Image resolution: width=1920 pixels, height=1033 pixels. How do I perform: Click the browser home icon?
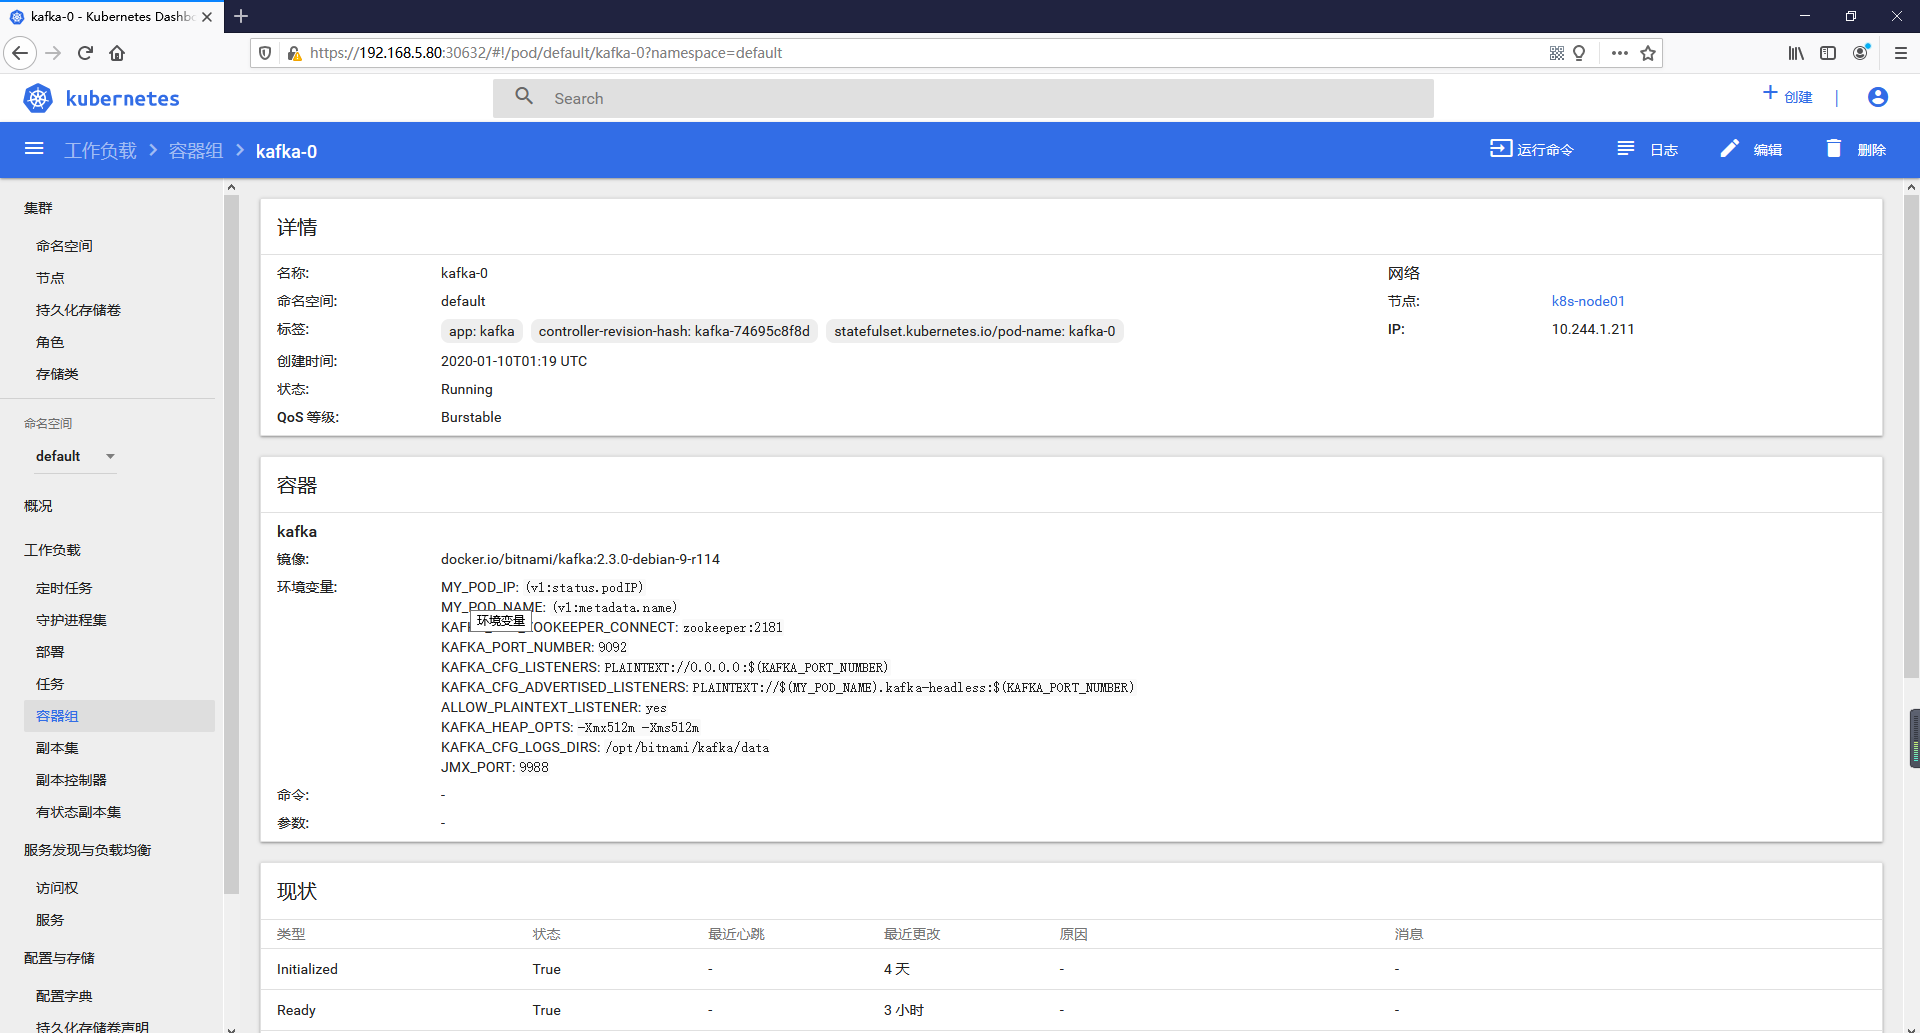click(117, 53)
